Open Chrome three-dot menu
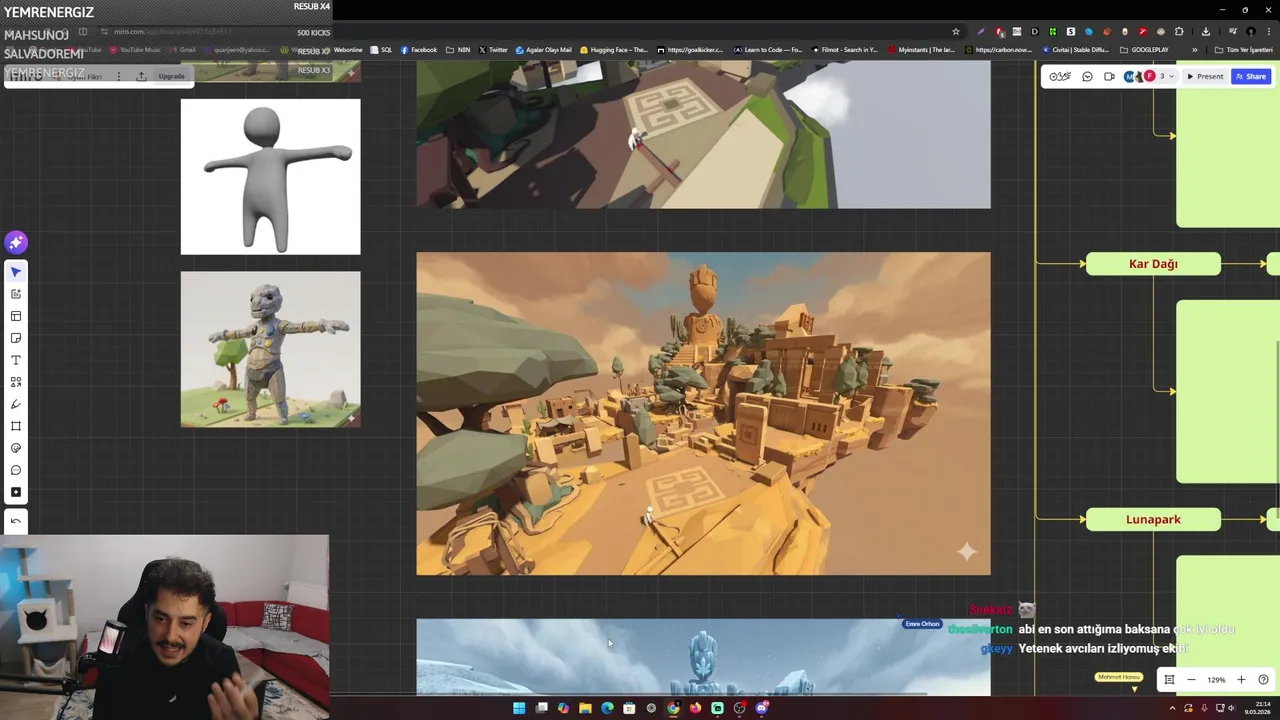Screen dimensions: 1280x720 click(x=1268, y=31)
